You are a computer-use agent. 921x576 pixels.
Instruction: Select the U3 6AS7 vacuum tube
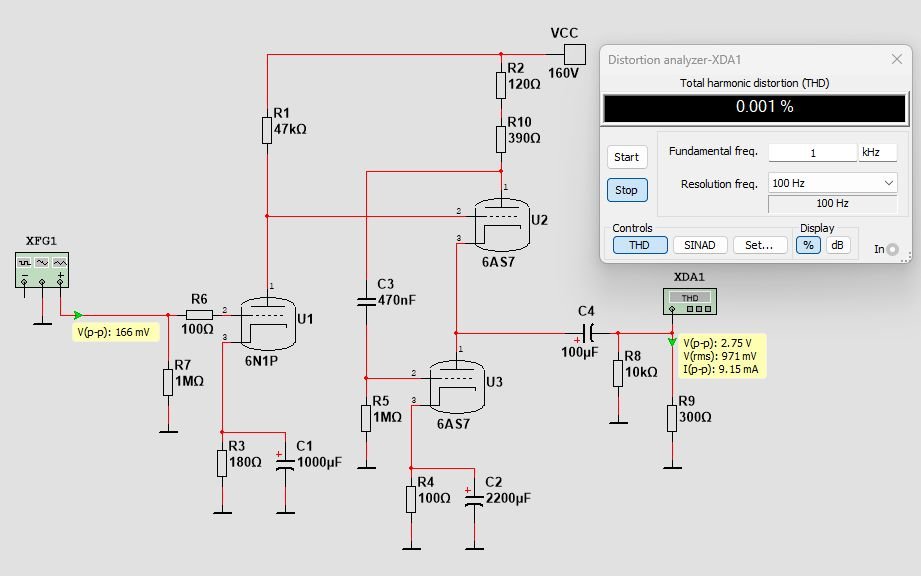[457, 386]
